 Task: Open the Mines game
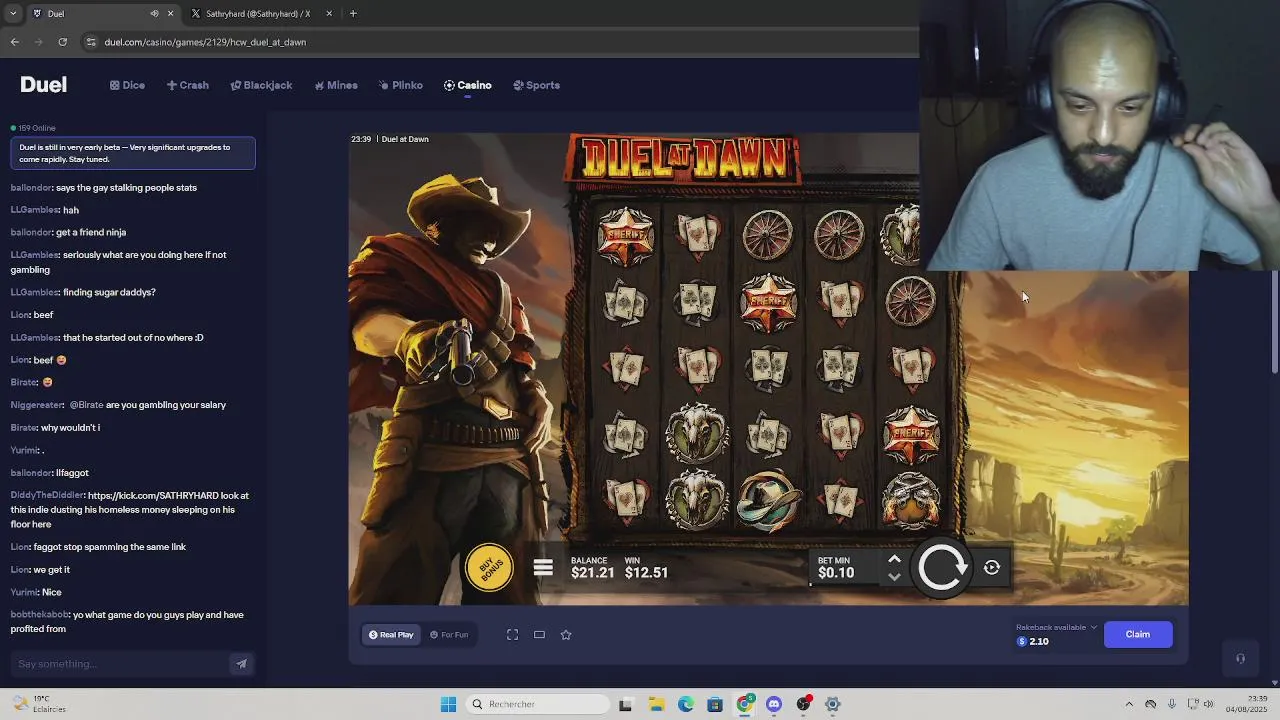[x=336, y=85]
